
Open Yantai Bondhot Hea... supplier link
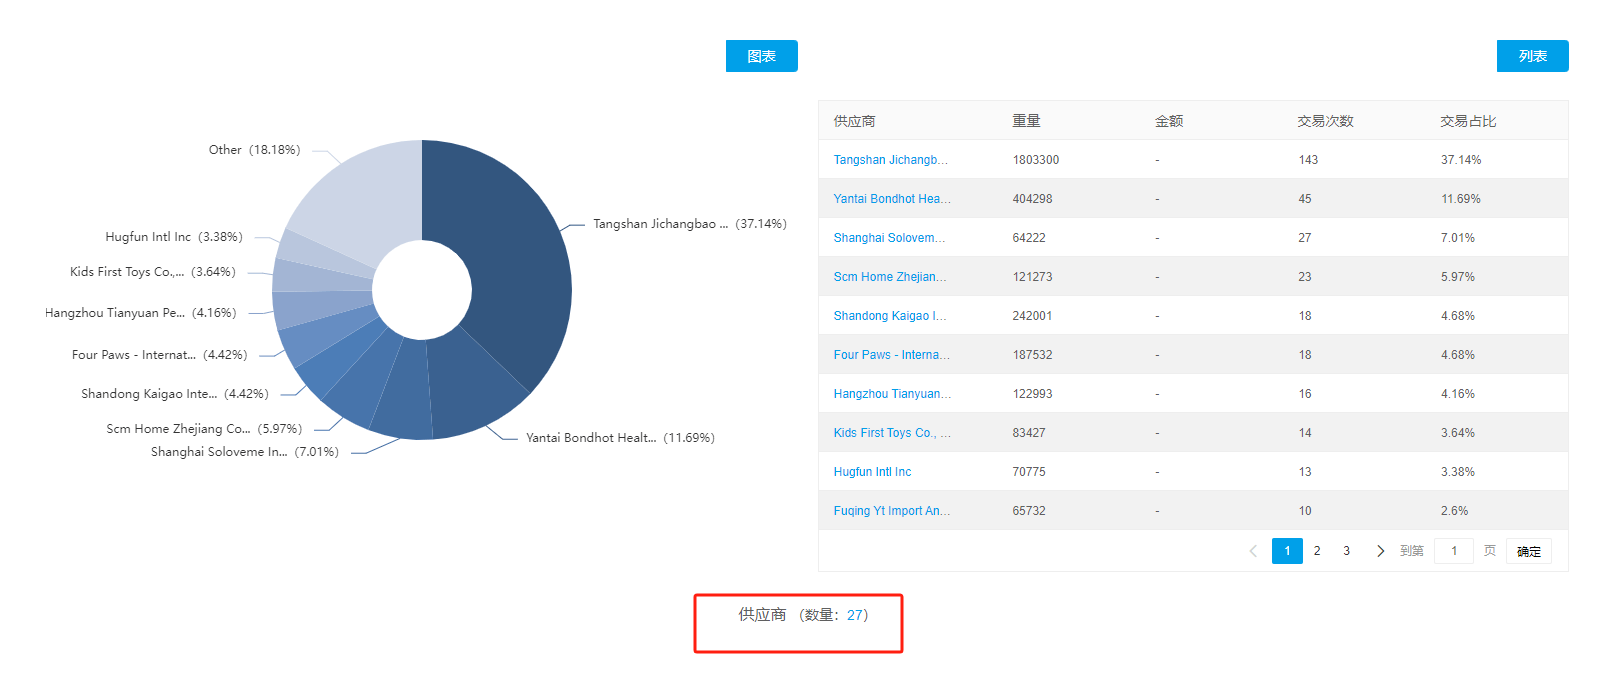(892, 199)
